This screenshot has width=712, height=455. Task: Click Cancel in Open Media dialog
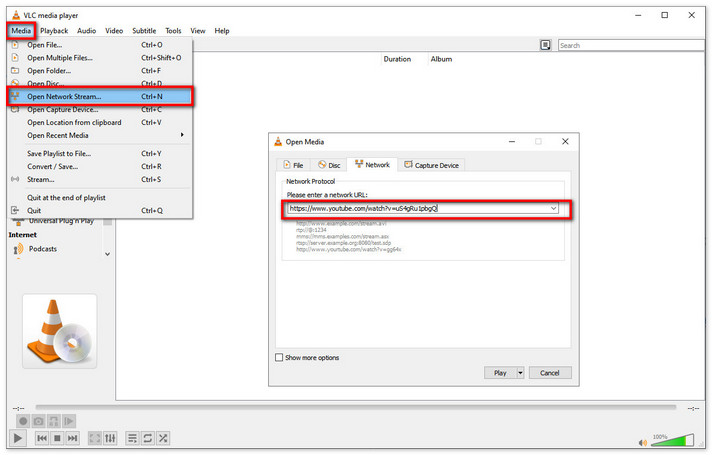point(550,373)
